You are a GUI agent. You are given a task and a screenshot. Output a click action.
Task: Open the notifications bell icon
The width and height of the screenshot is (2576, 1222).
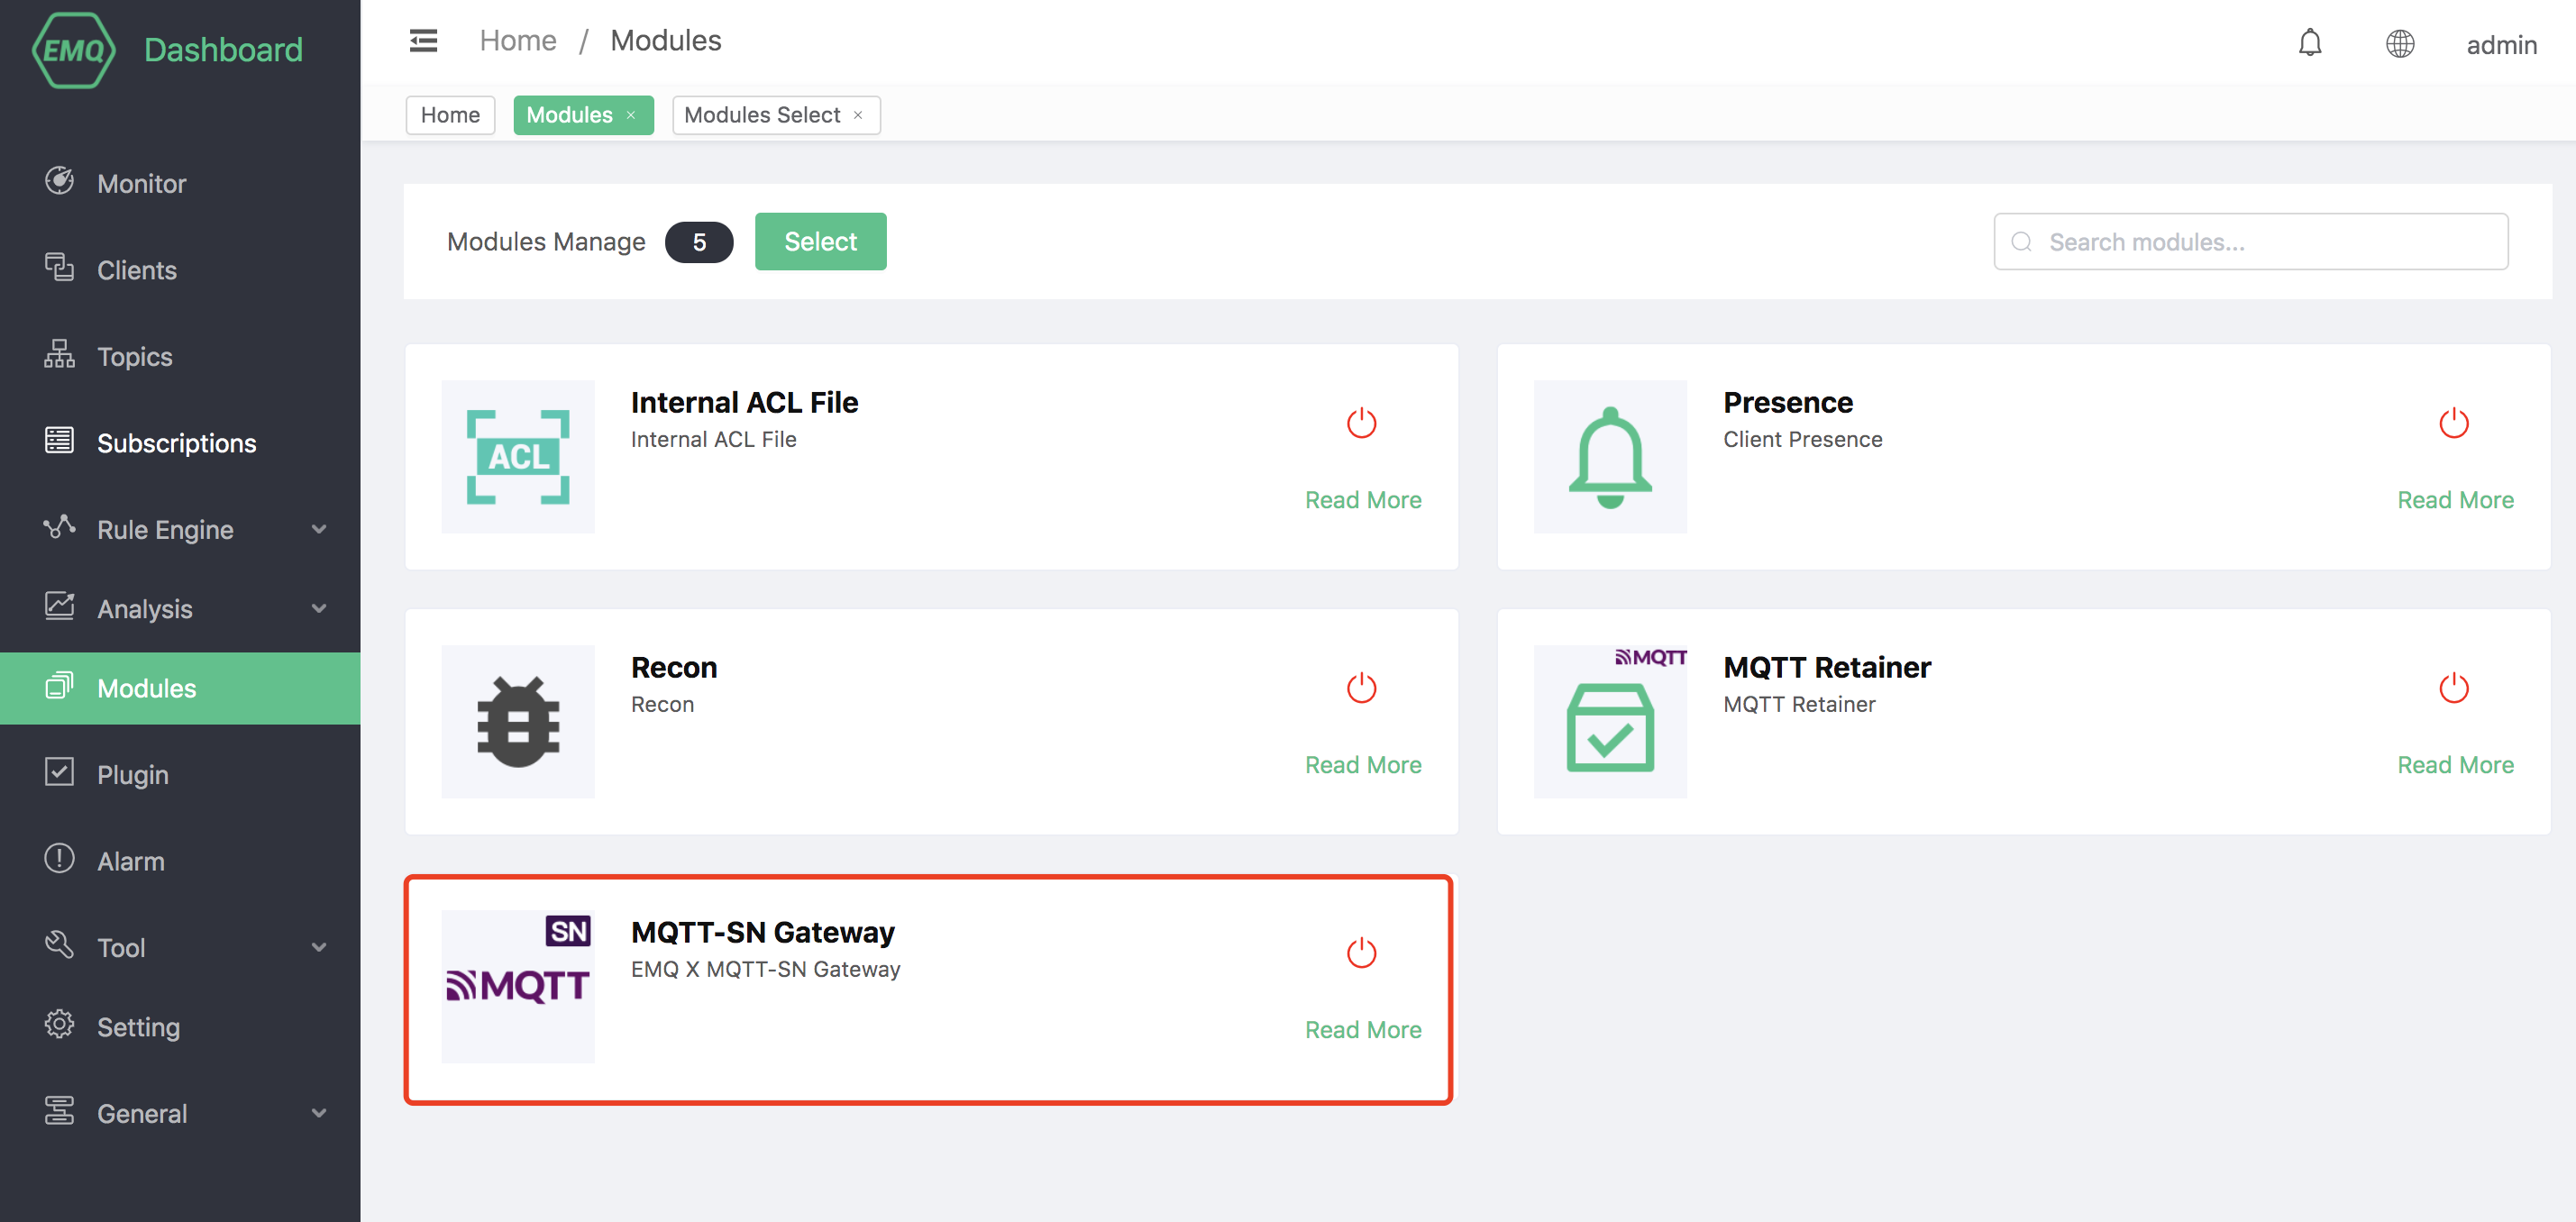click(x=2310, y=43)
